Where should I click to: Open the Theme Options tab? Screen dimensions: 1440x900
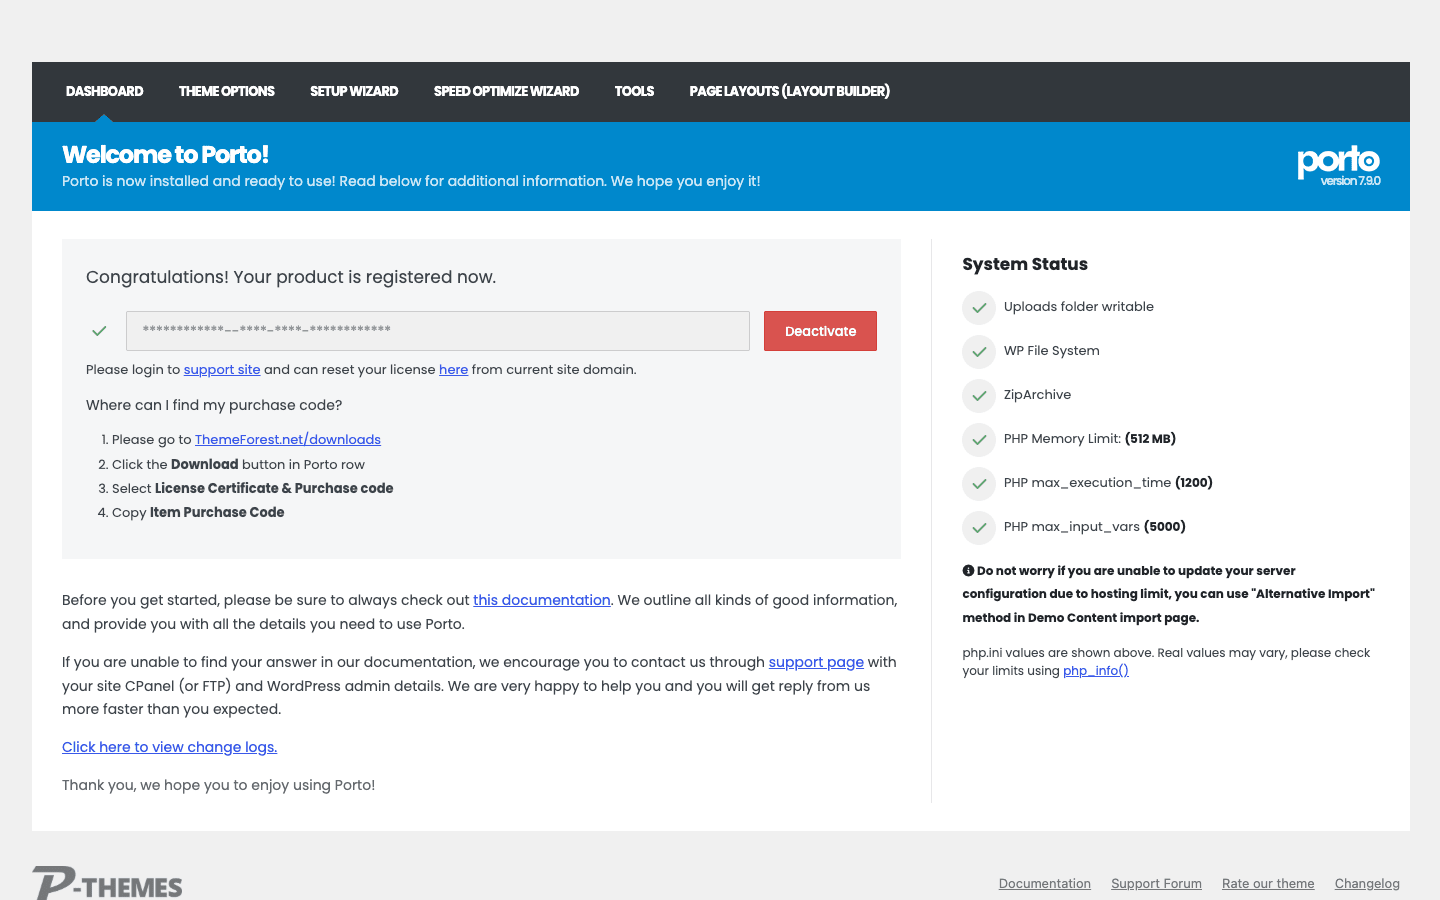pyautogui.click(x=226, y=91)
